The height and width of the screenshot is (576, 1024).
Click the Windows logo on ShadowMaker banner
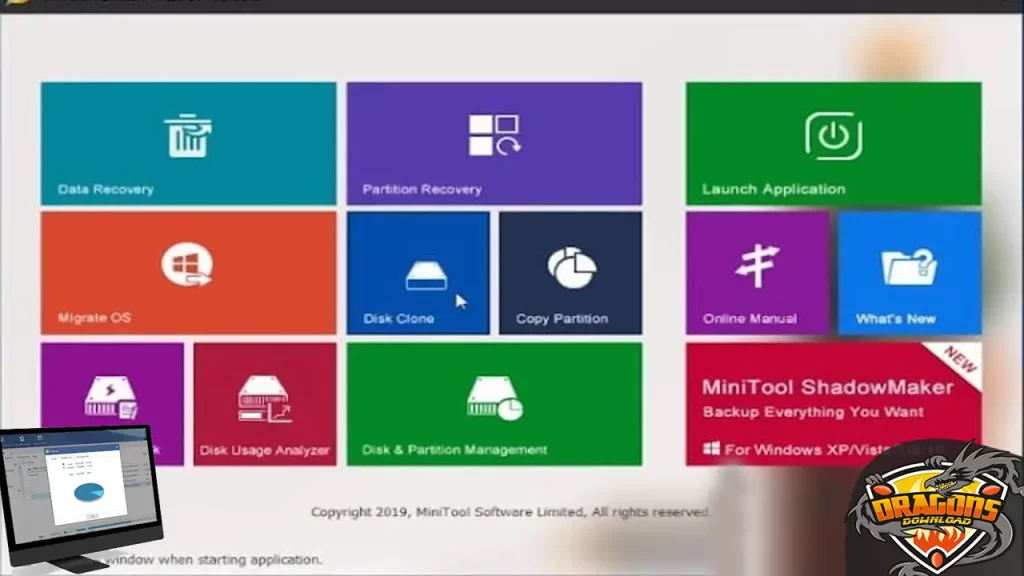(710, 450)
